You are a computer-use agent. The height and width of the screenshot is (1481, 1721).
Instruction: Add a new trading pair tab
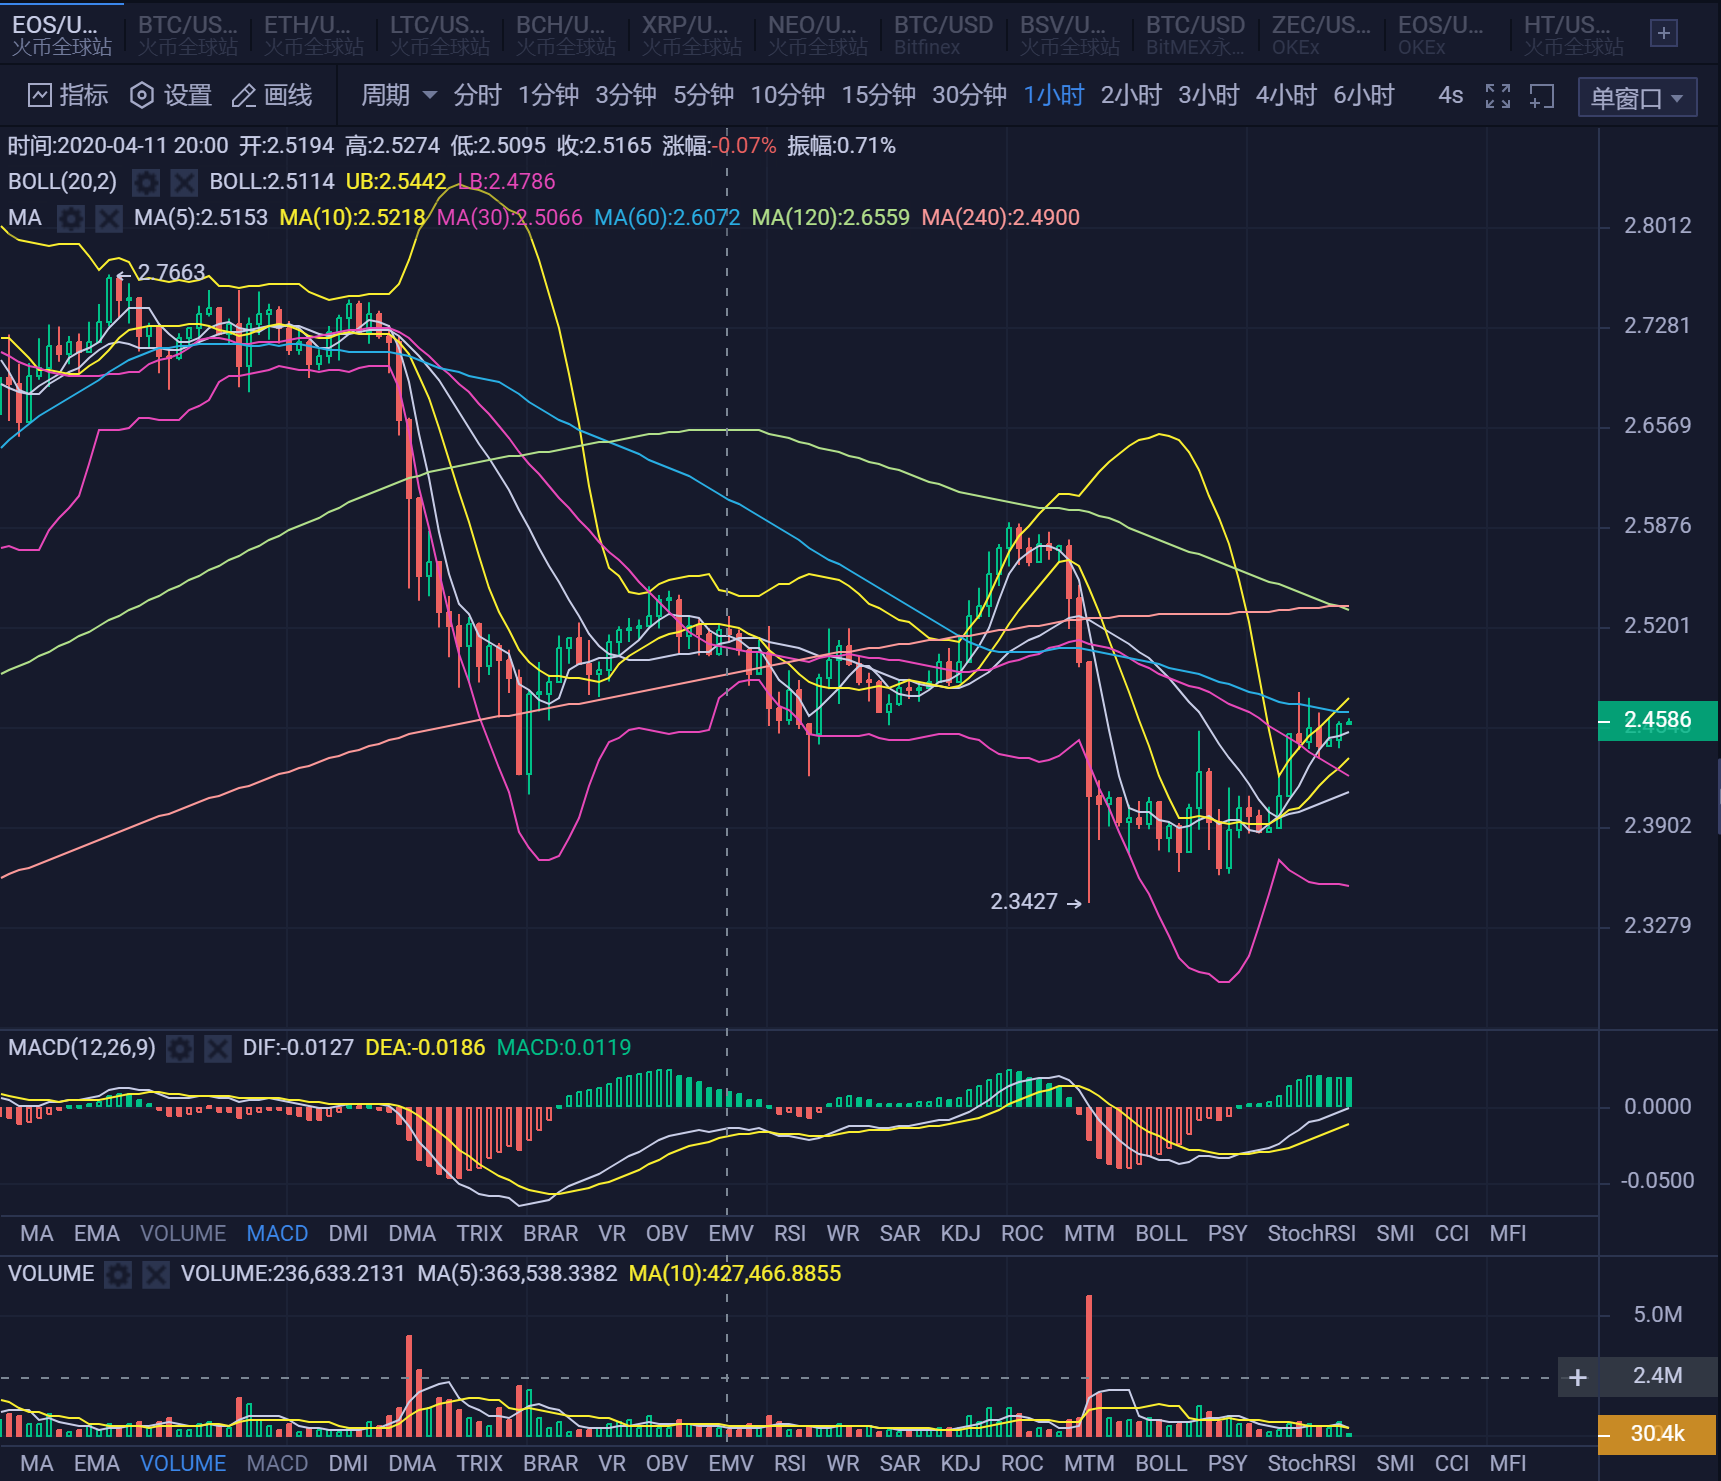click(x=1663, y=32)
